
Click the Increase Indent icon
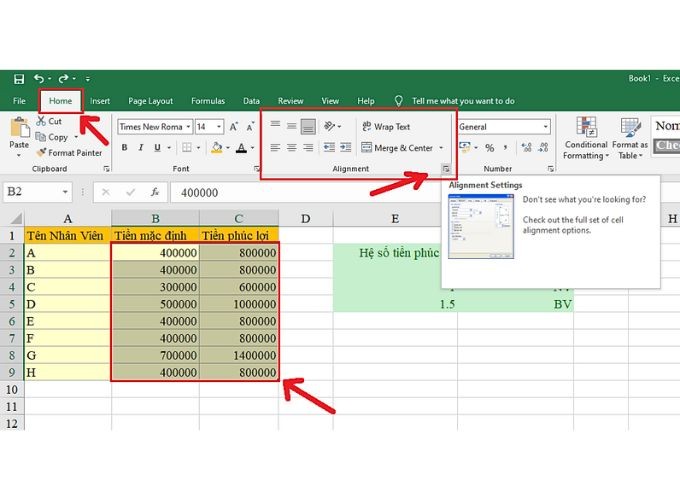346,147
